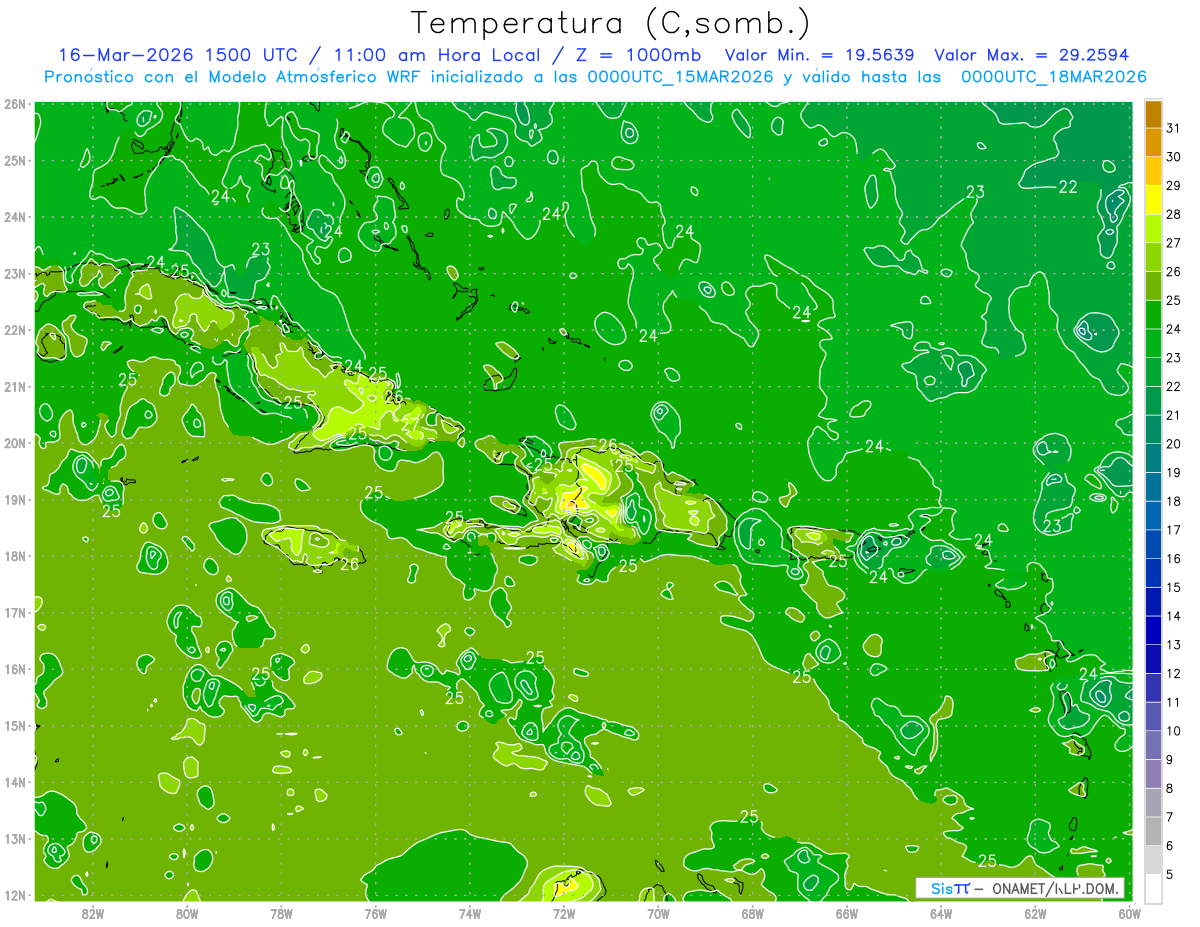Click the 12N latitude axis label
Image resolution: width=1200 pixels, height=927 pixels.
tap(15, 895)
